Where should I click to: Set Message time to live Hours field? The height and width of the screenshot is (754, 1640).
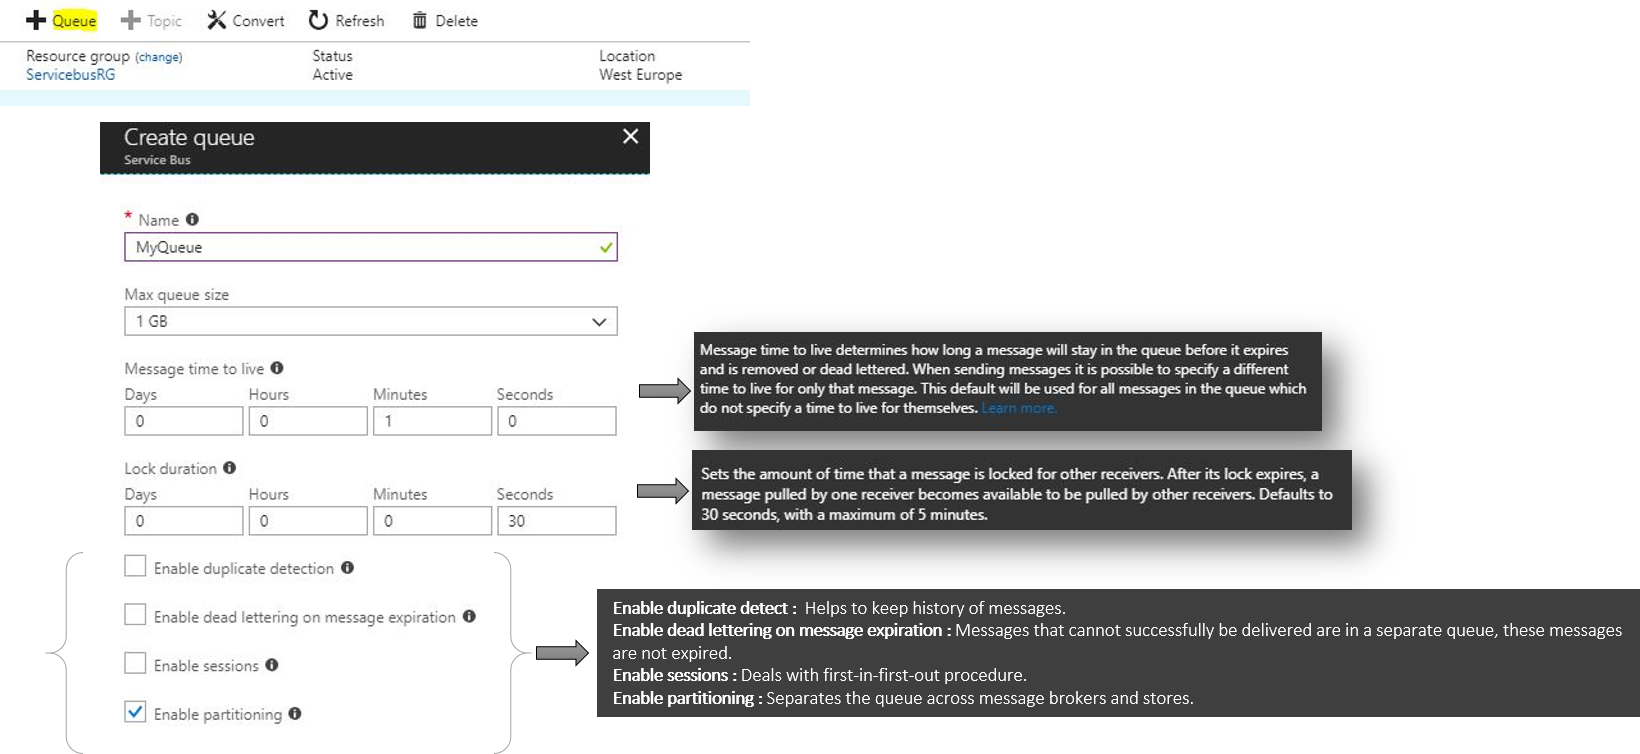click(308, 421)
